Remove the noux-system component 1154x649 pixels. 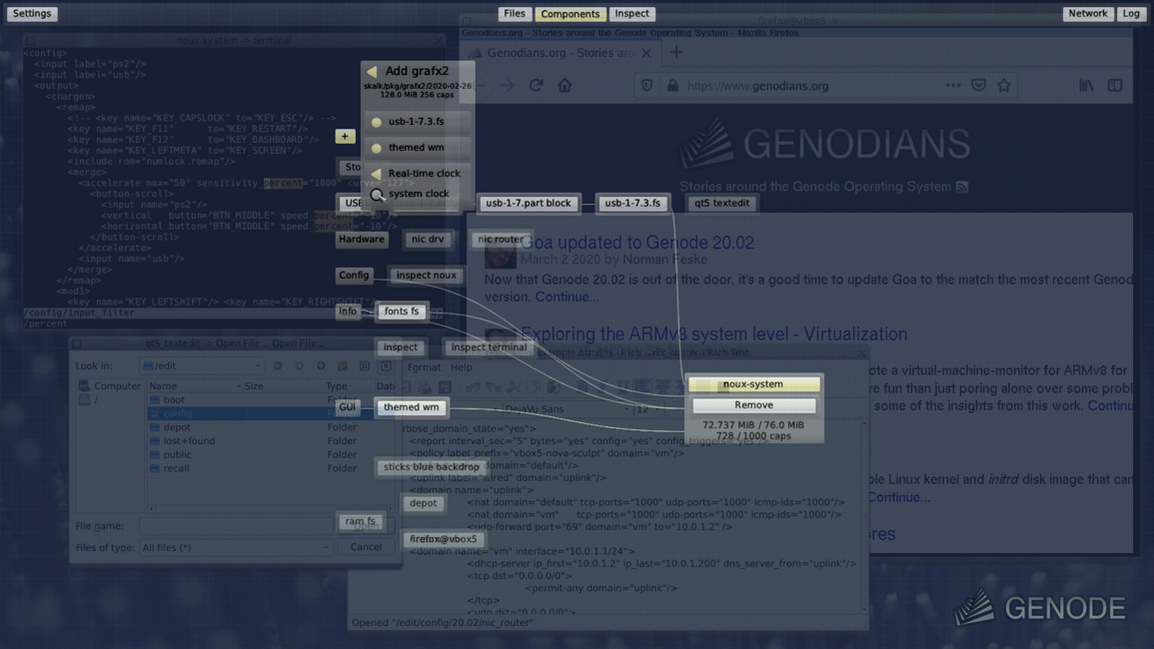point(754,405)
